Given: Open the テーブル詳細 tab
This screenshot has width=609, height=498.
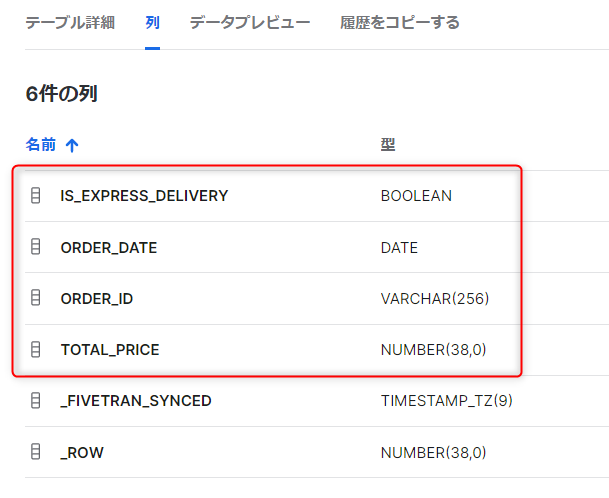Looking at the screenshot, I should pyautogui.click(x=70, y=23).
